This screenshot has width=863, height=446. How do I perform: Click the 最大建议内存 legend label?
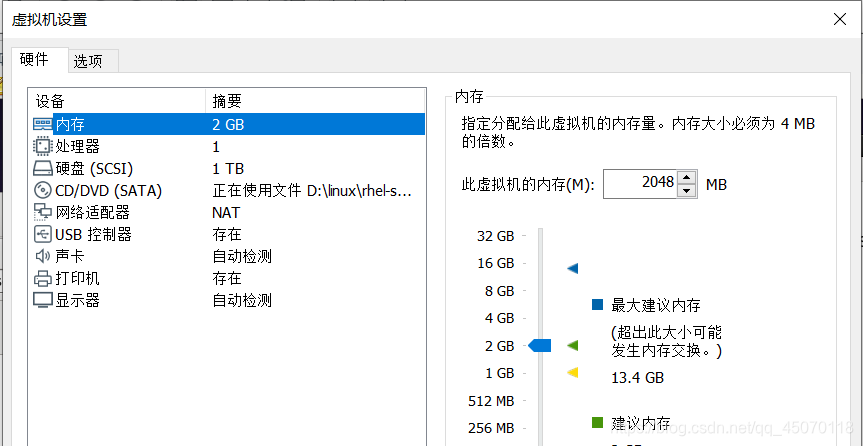[x=656, y=305]
